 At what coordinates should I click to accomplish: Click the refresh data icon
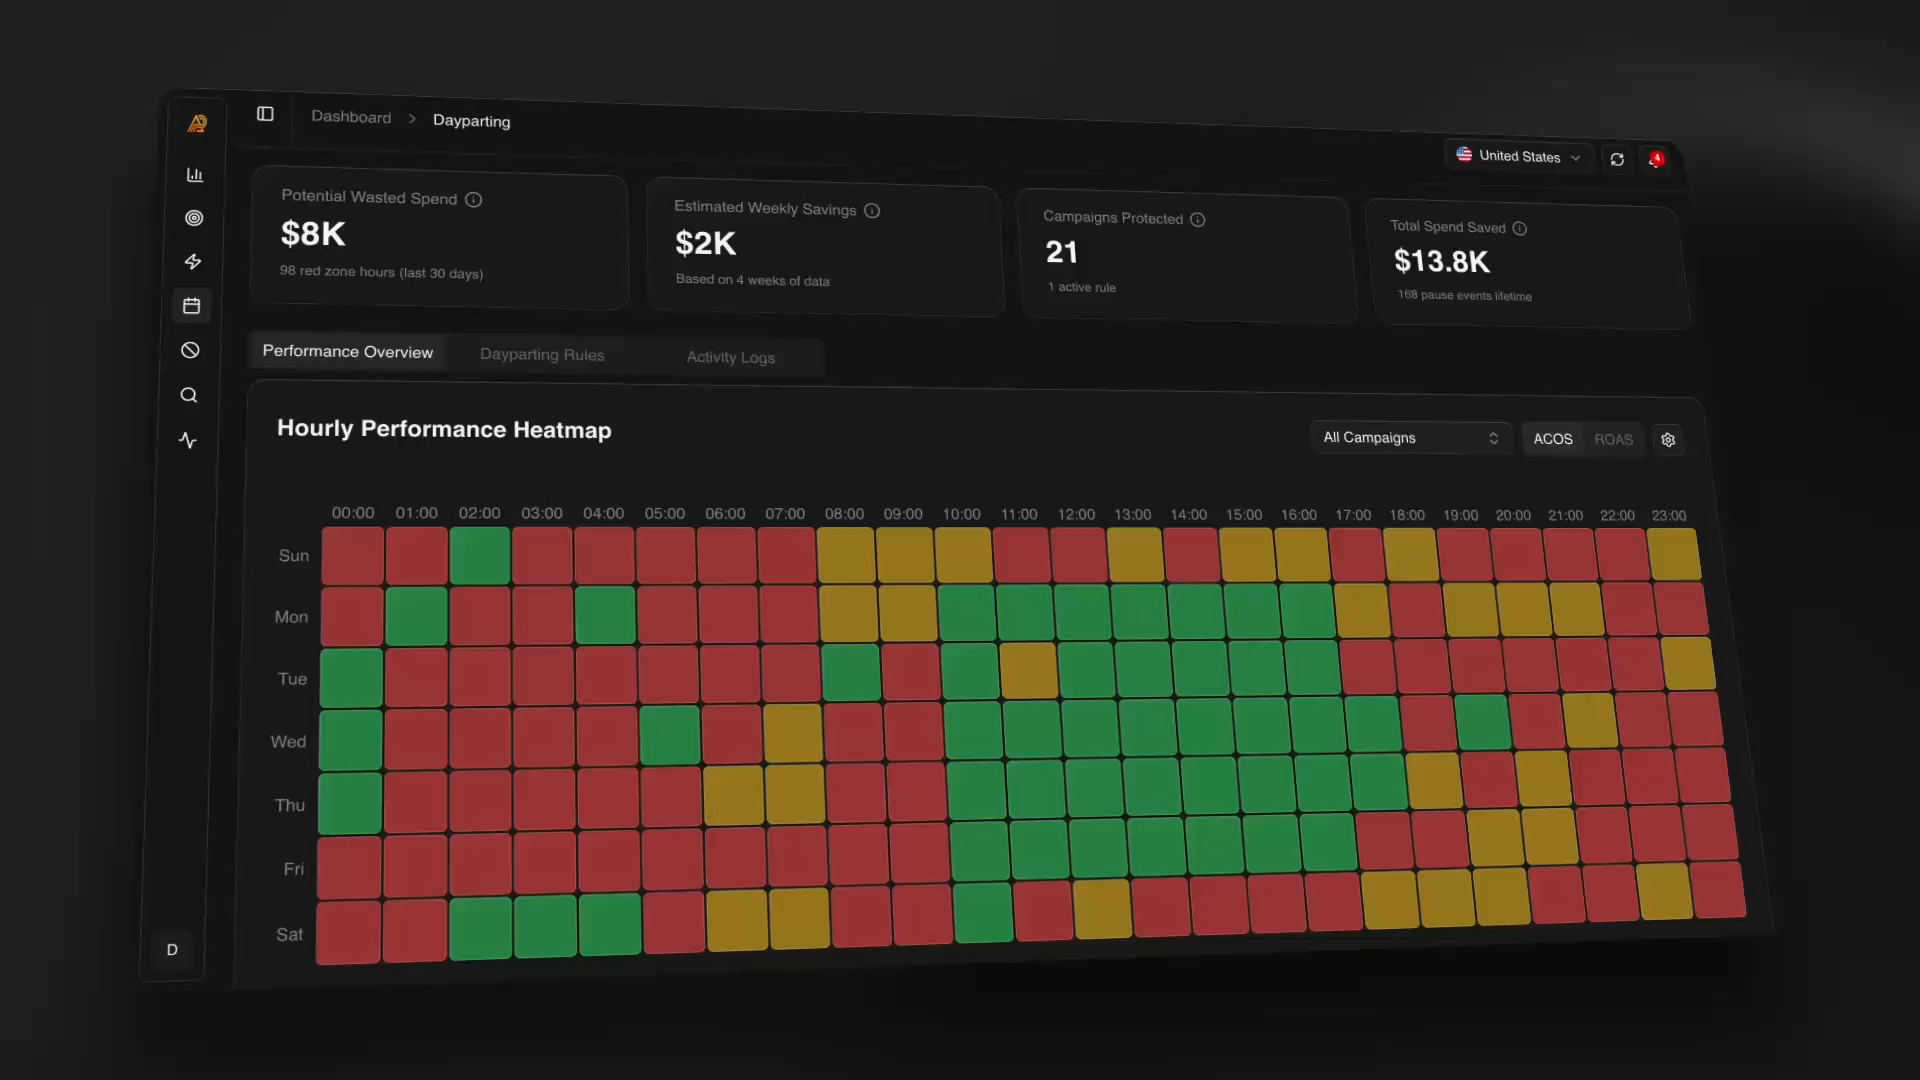point(1617,160)
